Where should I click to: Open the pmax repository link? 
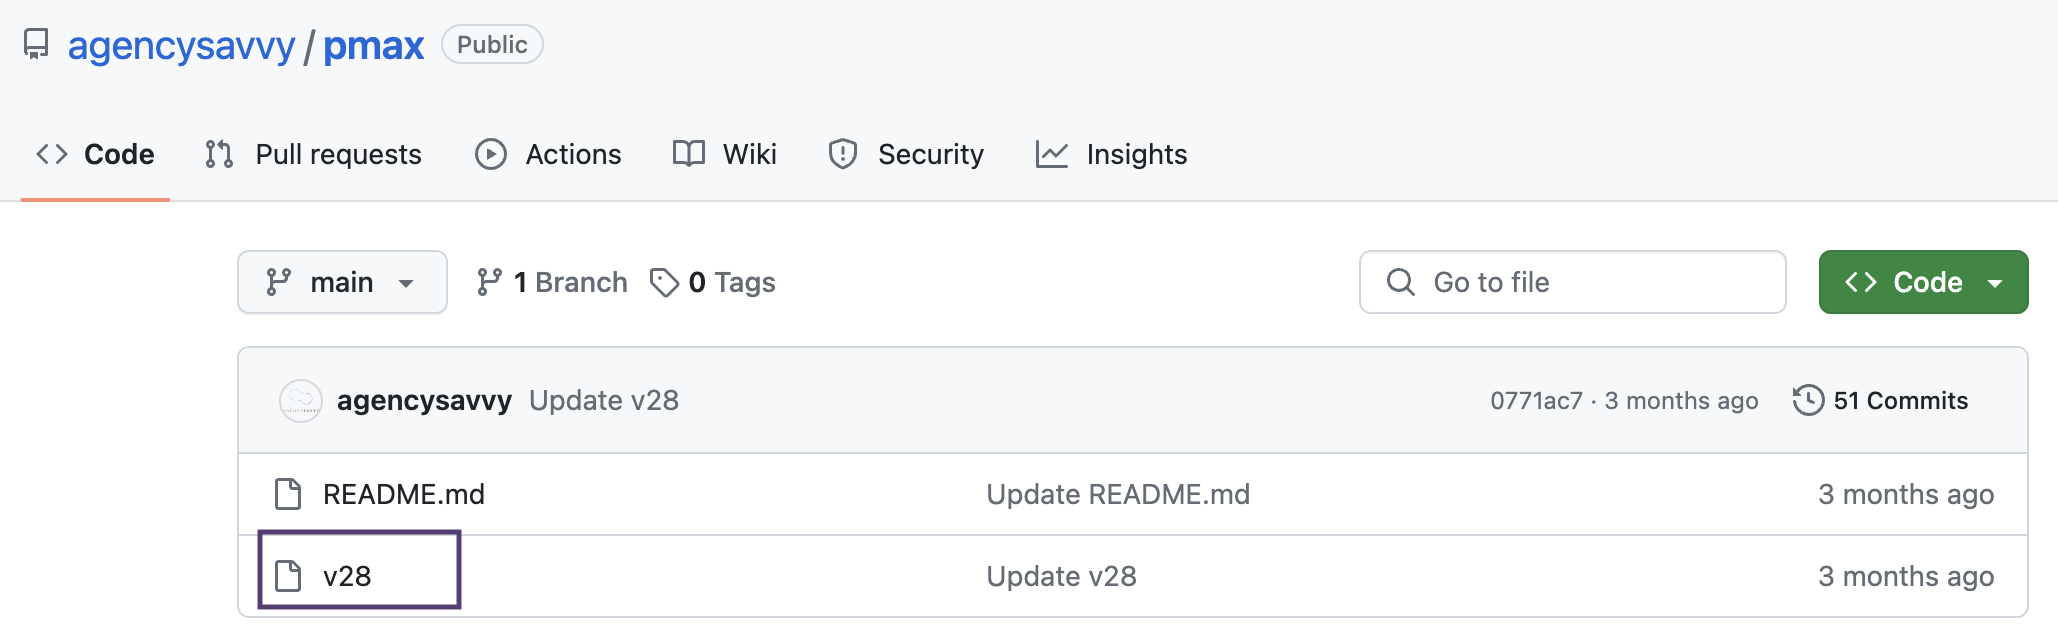click(373, 46)
